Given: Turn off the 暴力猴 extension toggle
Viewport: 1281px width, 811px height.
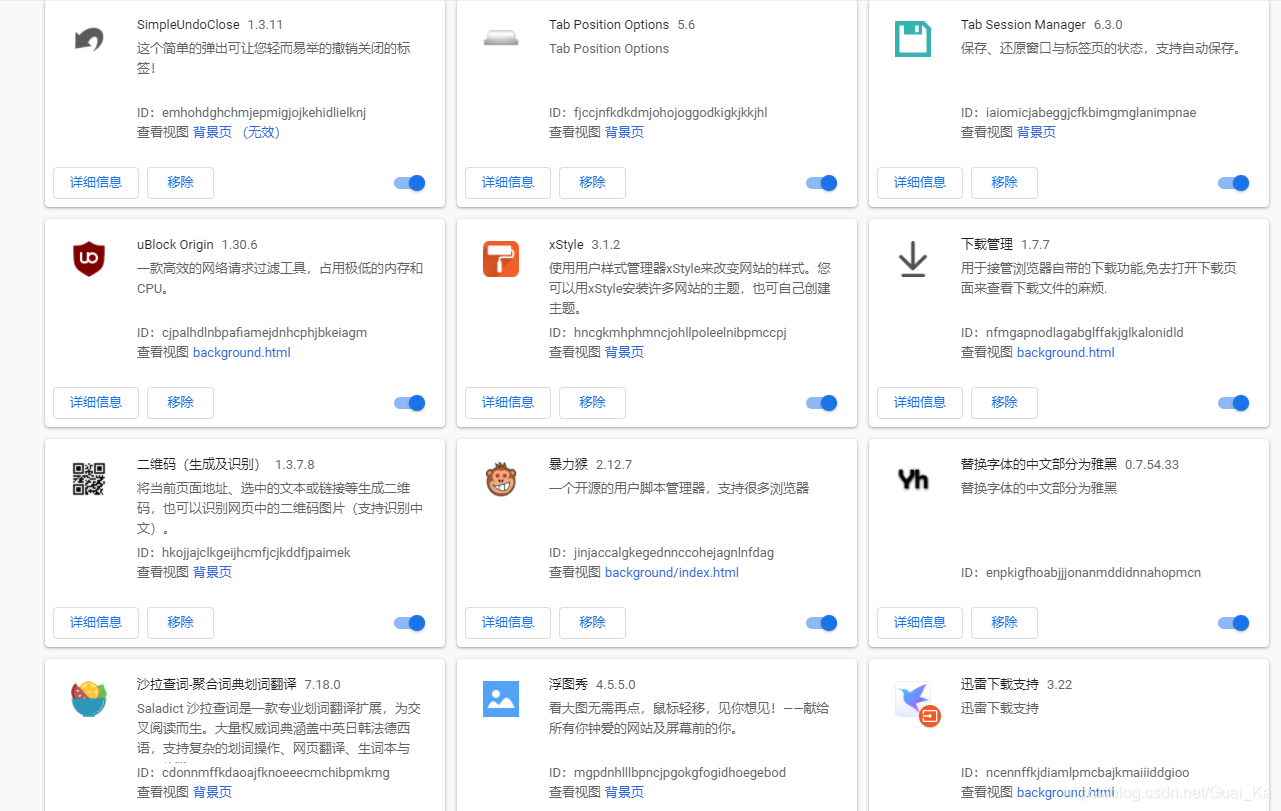Looking at the screenshot, I should pos(822,623).
